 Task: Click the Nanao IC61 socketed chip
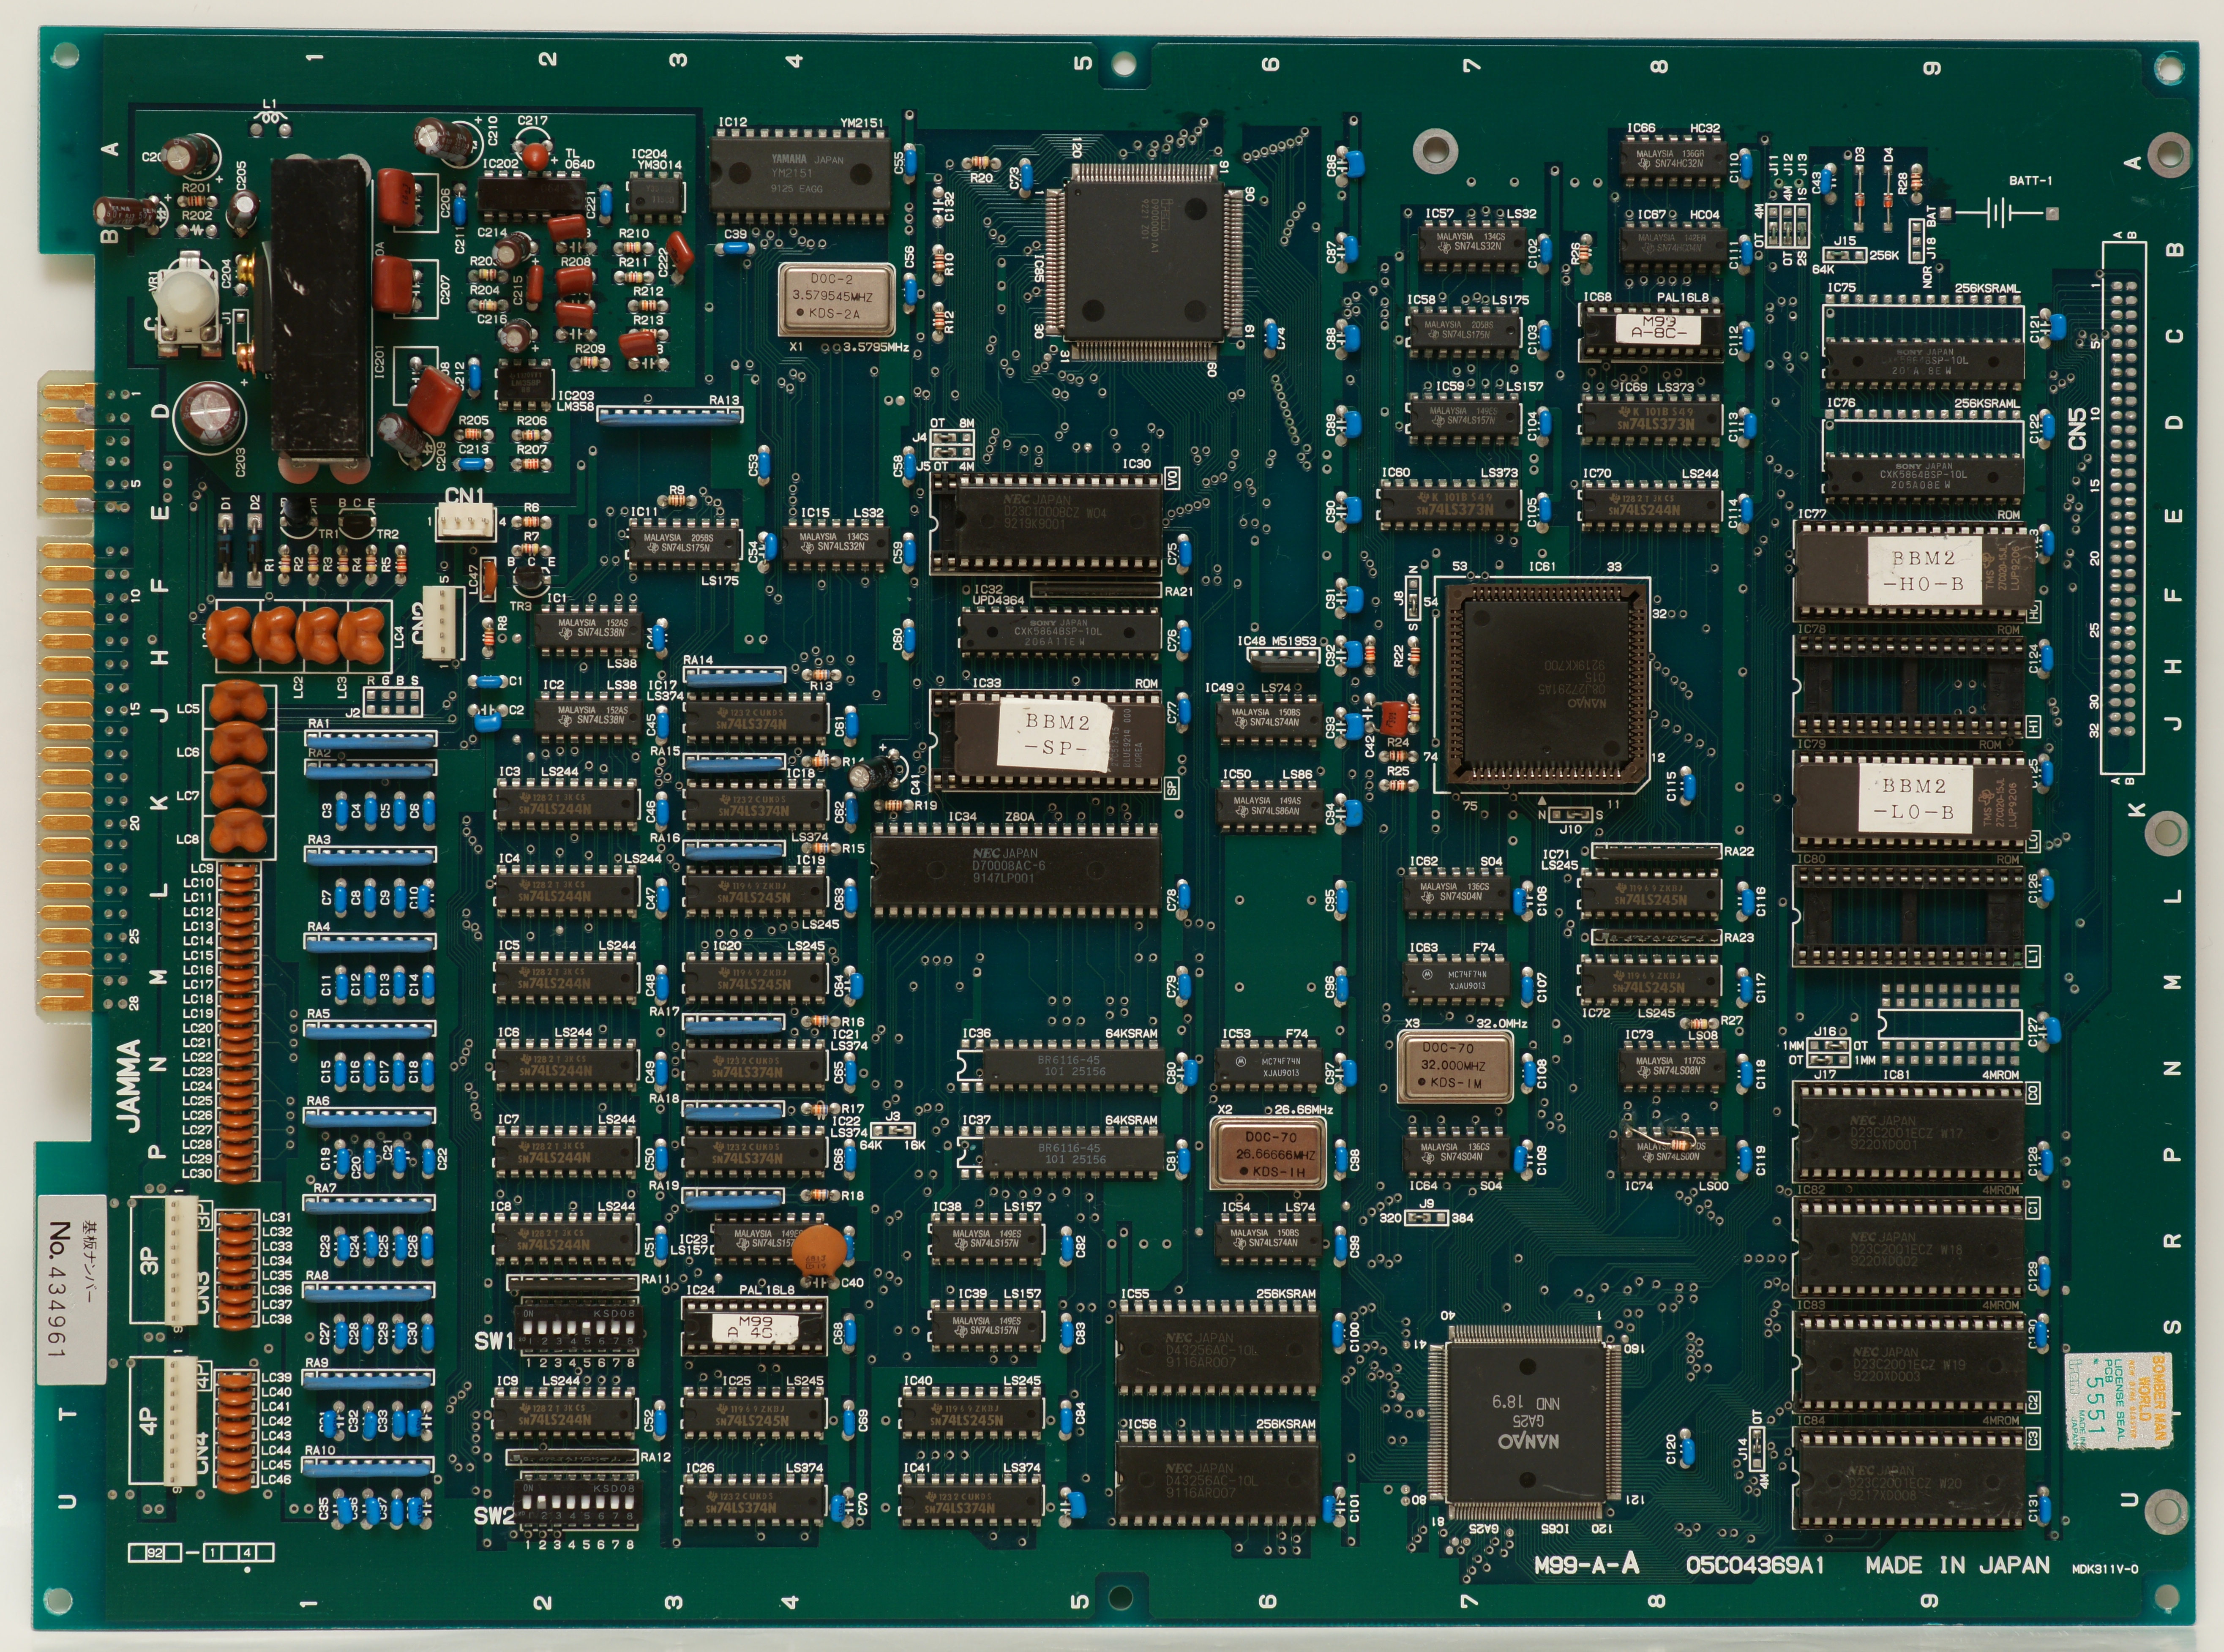pyautogui.click(x=1542, y=685)
